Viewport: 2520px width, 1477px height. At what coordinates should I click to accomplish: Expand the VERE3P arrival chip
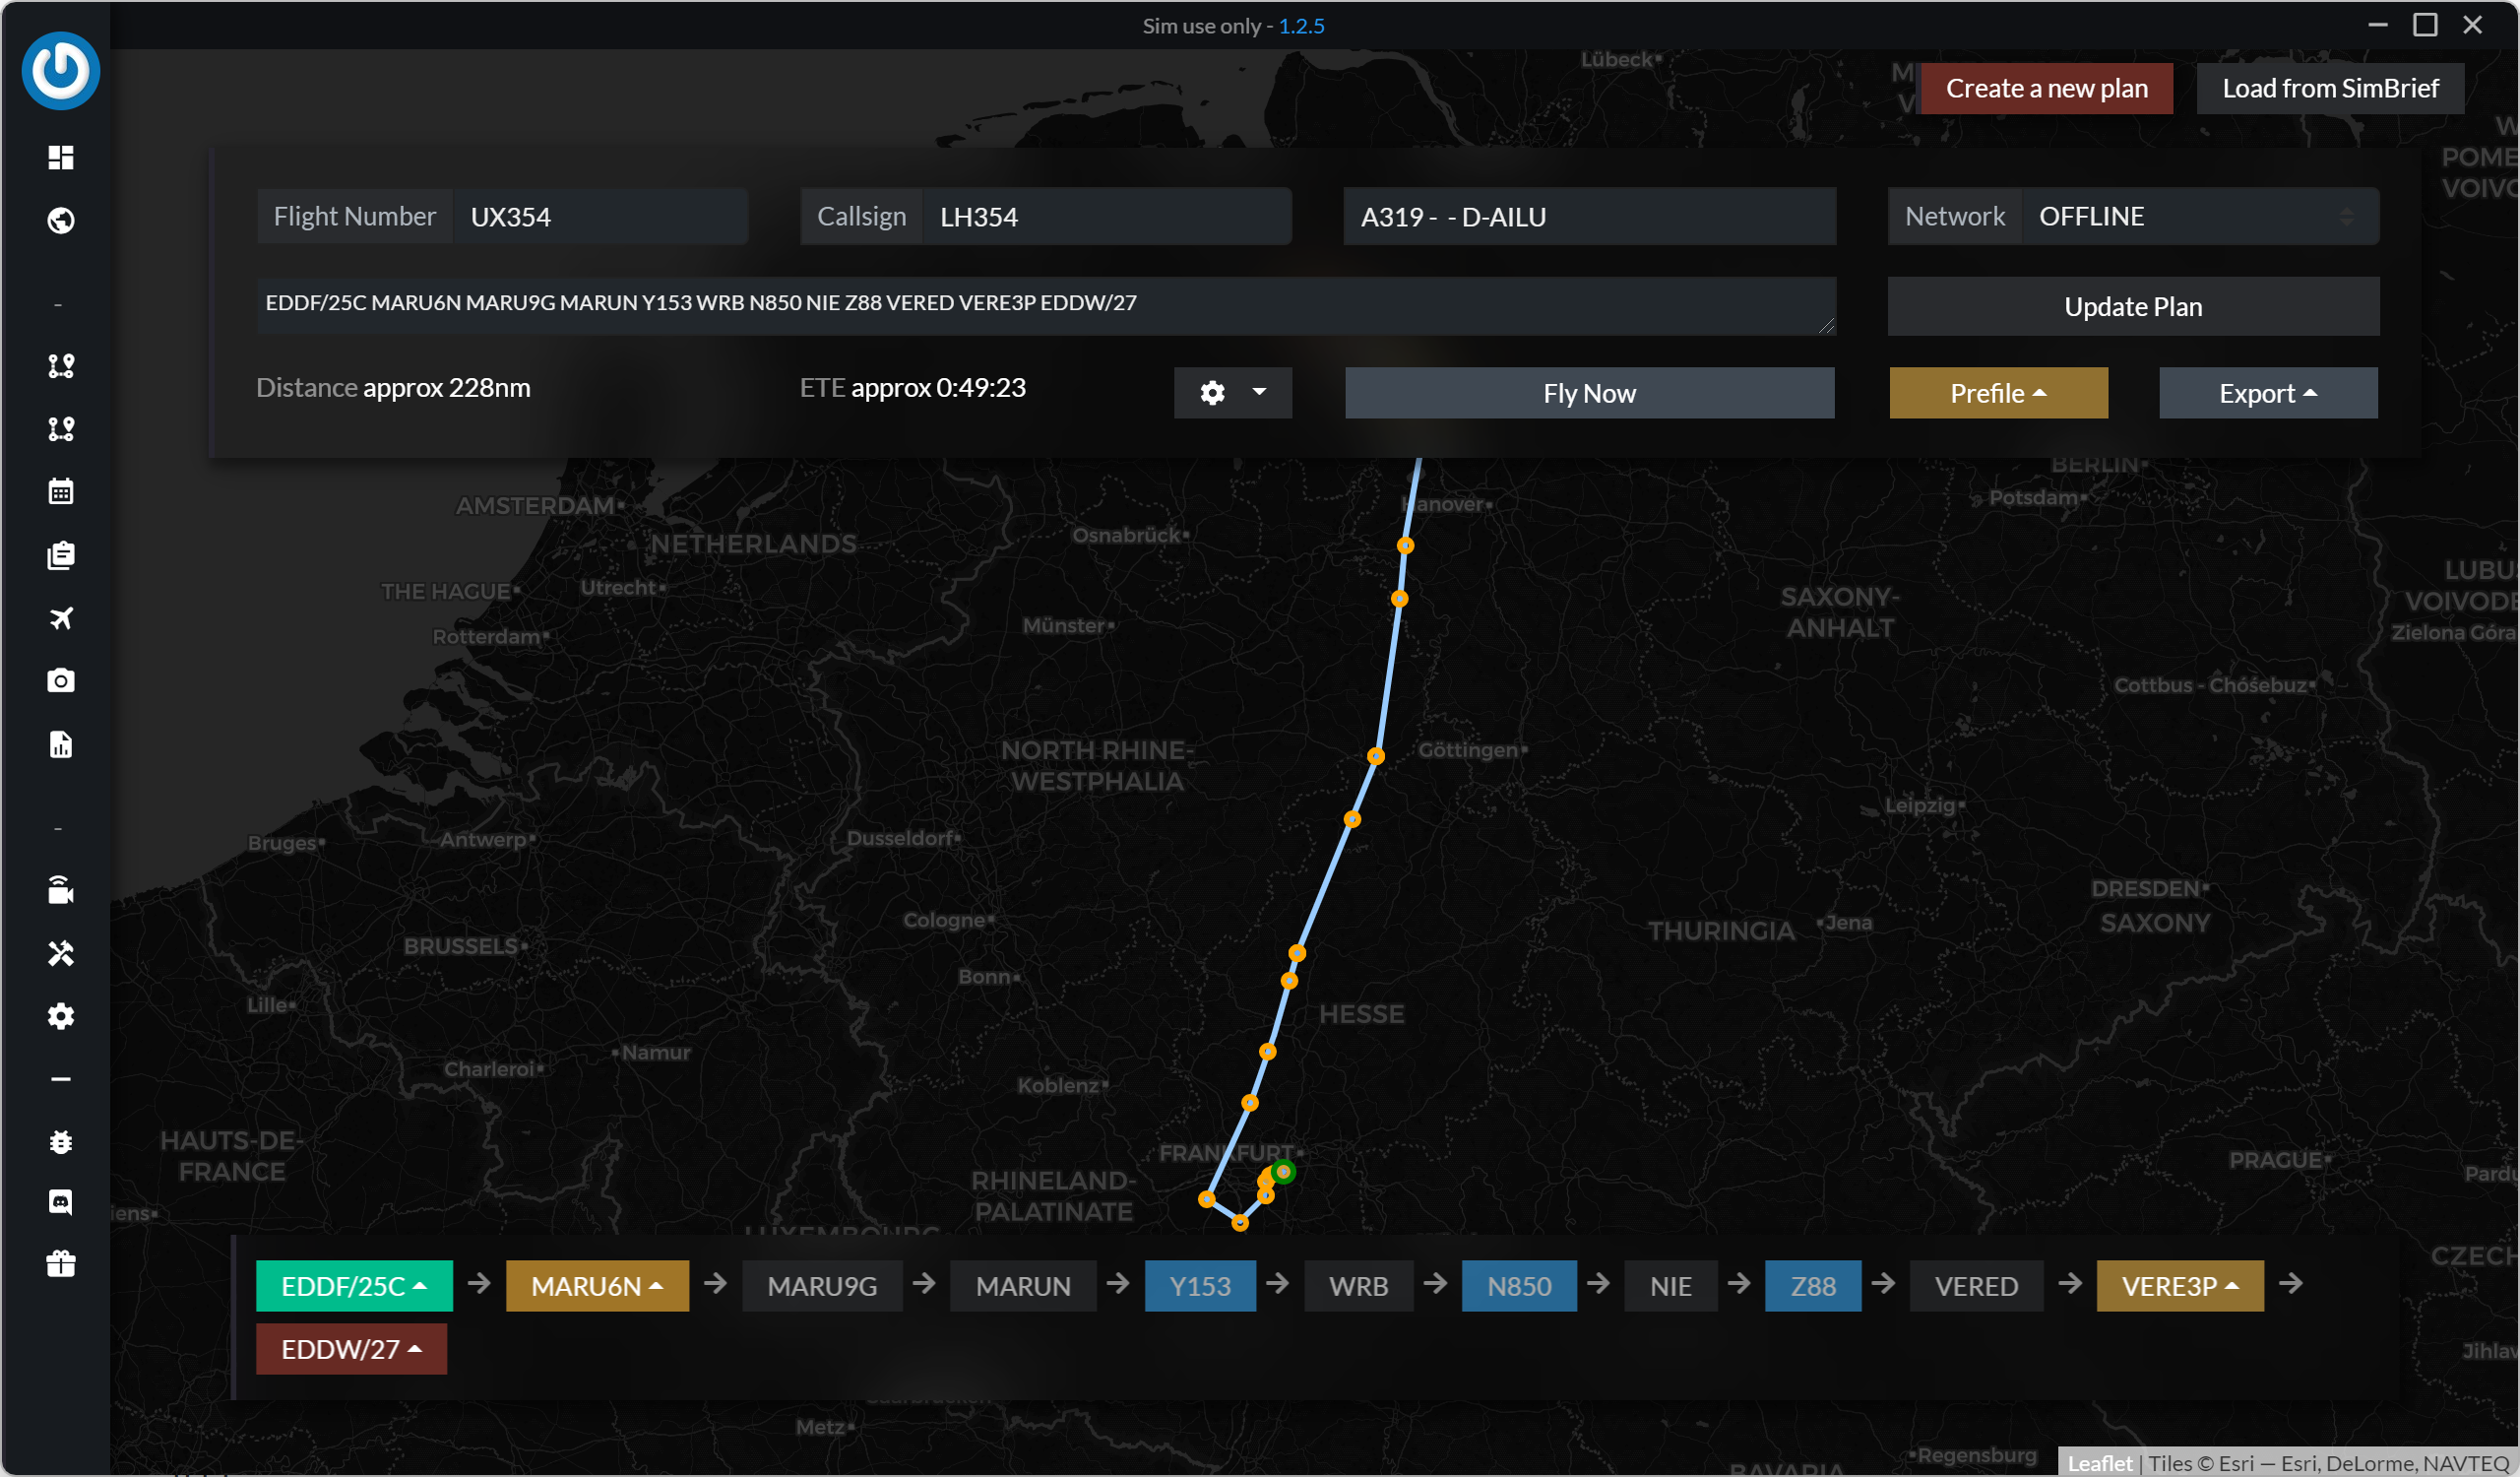pyautogui.click(x=2179, y=1286)
